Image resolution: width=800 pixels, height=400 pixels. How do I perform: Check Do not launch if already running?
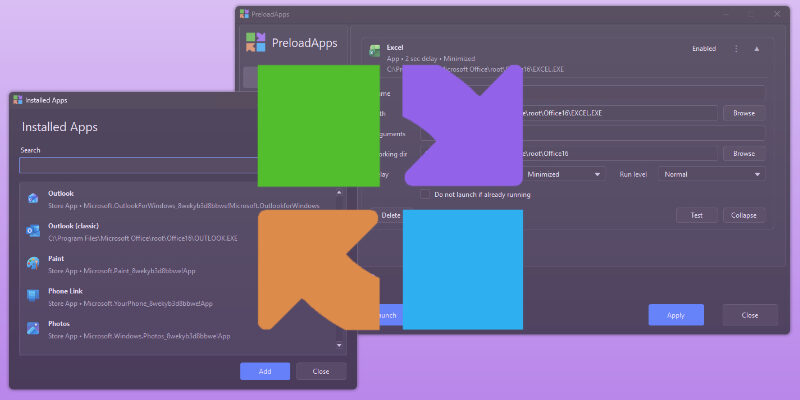[424, 194]
